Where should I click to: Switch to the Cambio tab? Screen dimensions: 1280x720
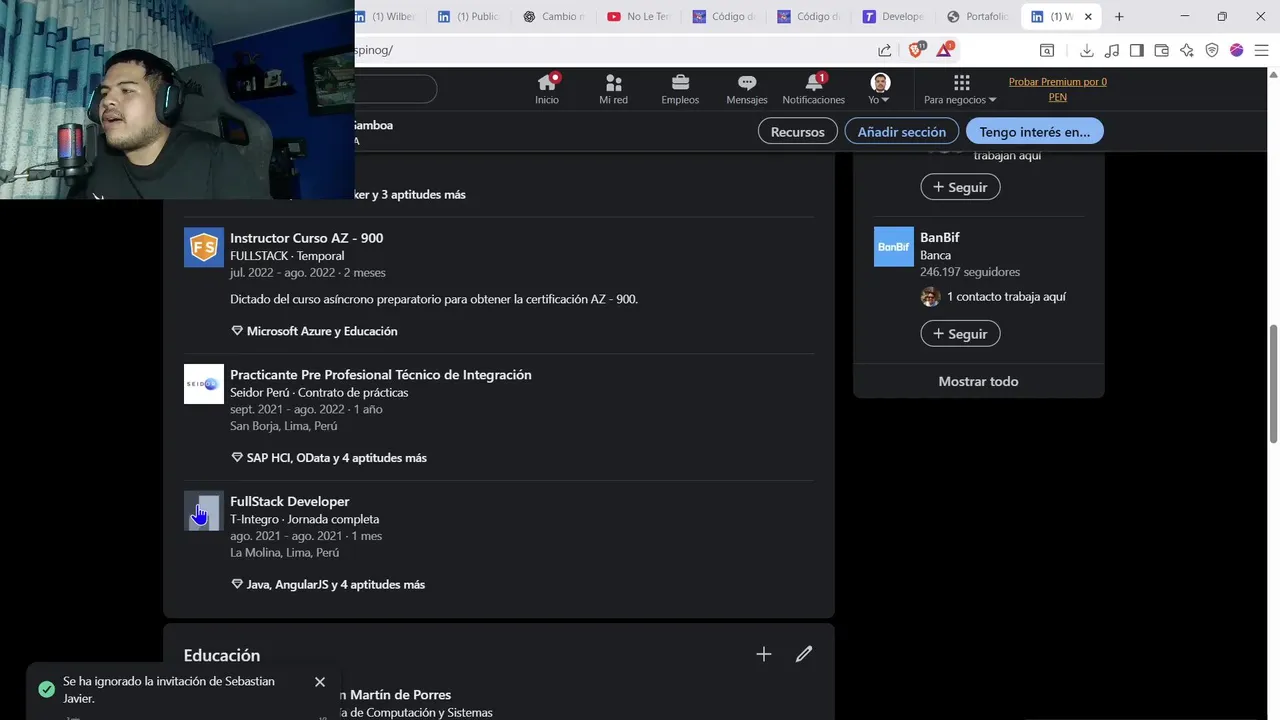tap(555, 16)
